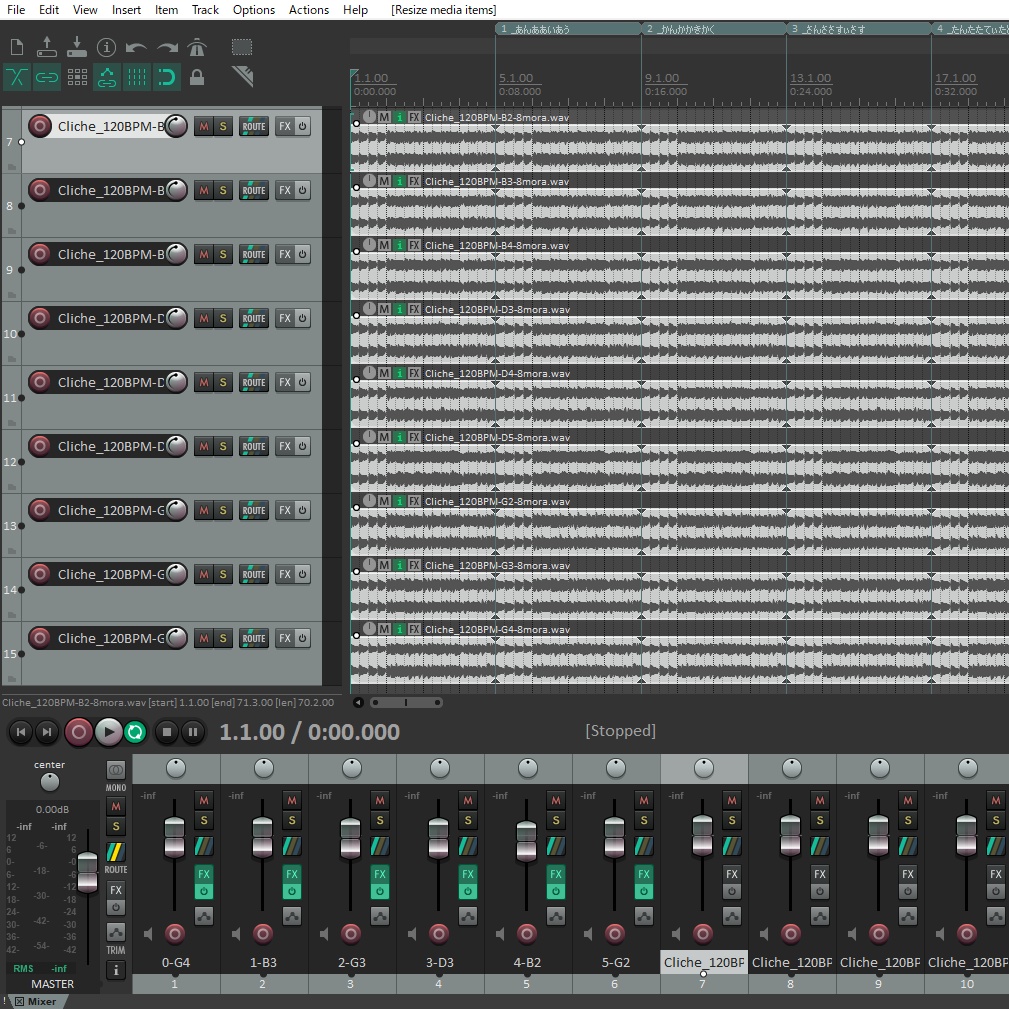Solo the 3-D3 mixer channel
The height and width of the screenshot is (1009, 1009).
[468, 820]
